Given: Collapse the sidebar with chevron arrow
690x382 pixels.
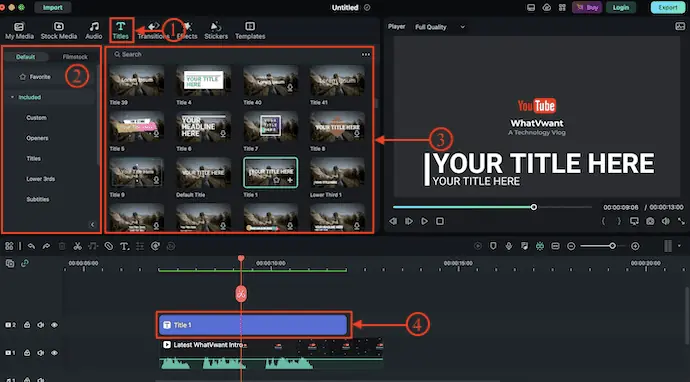Looking at the screenshot, I should pos(92,224).
